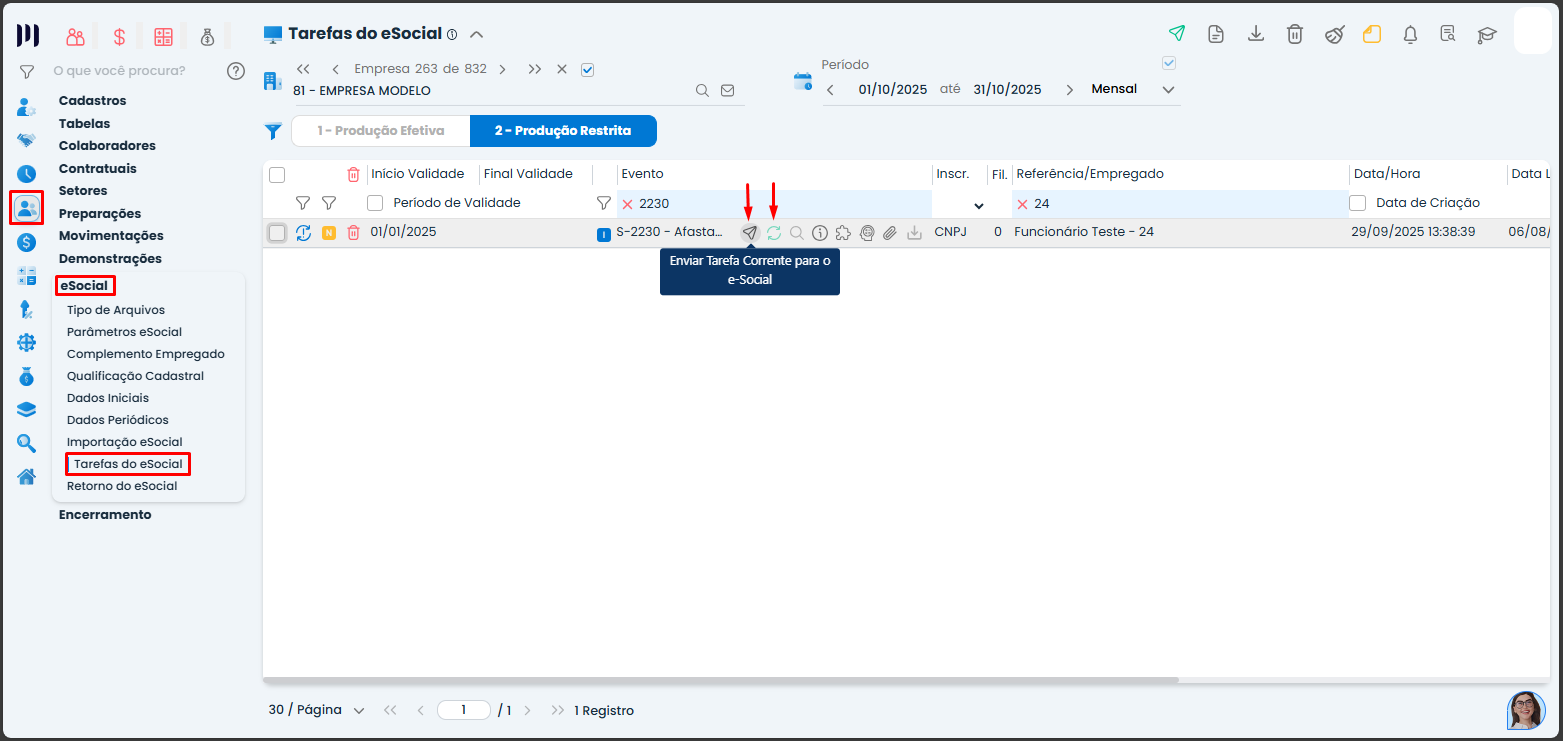Toggle the checkbox next to the company navigation
Image resolution: width=1563 pixels, height=741 pixels.
[588, 69]
